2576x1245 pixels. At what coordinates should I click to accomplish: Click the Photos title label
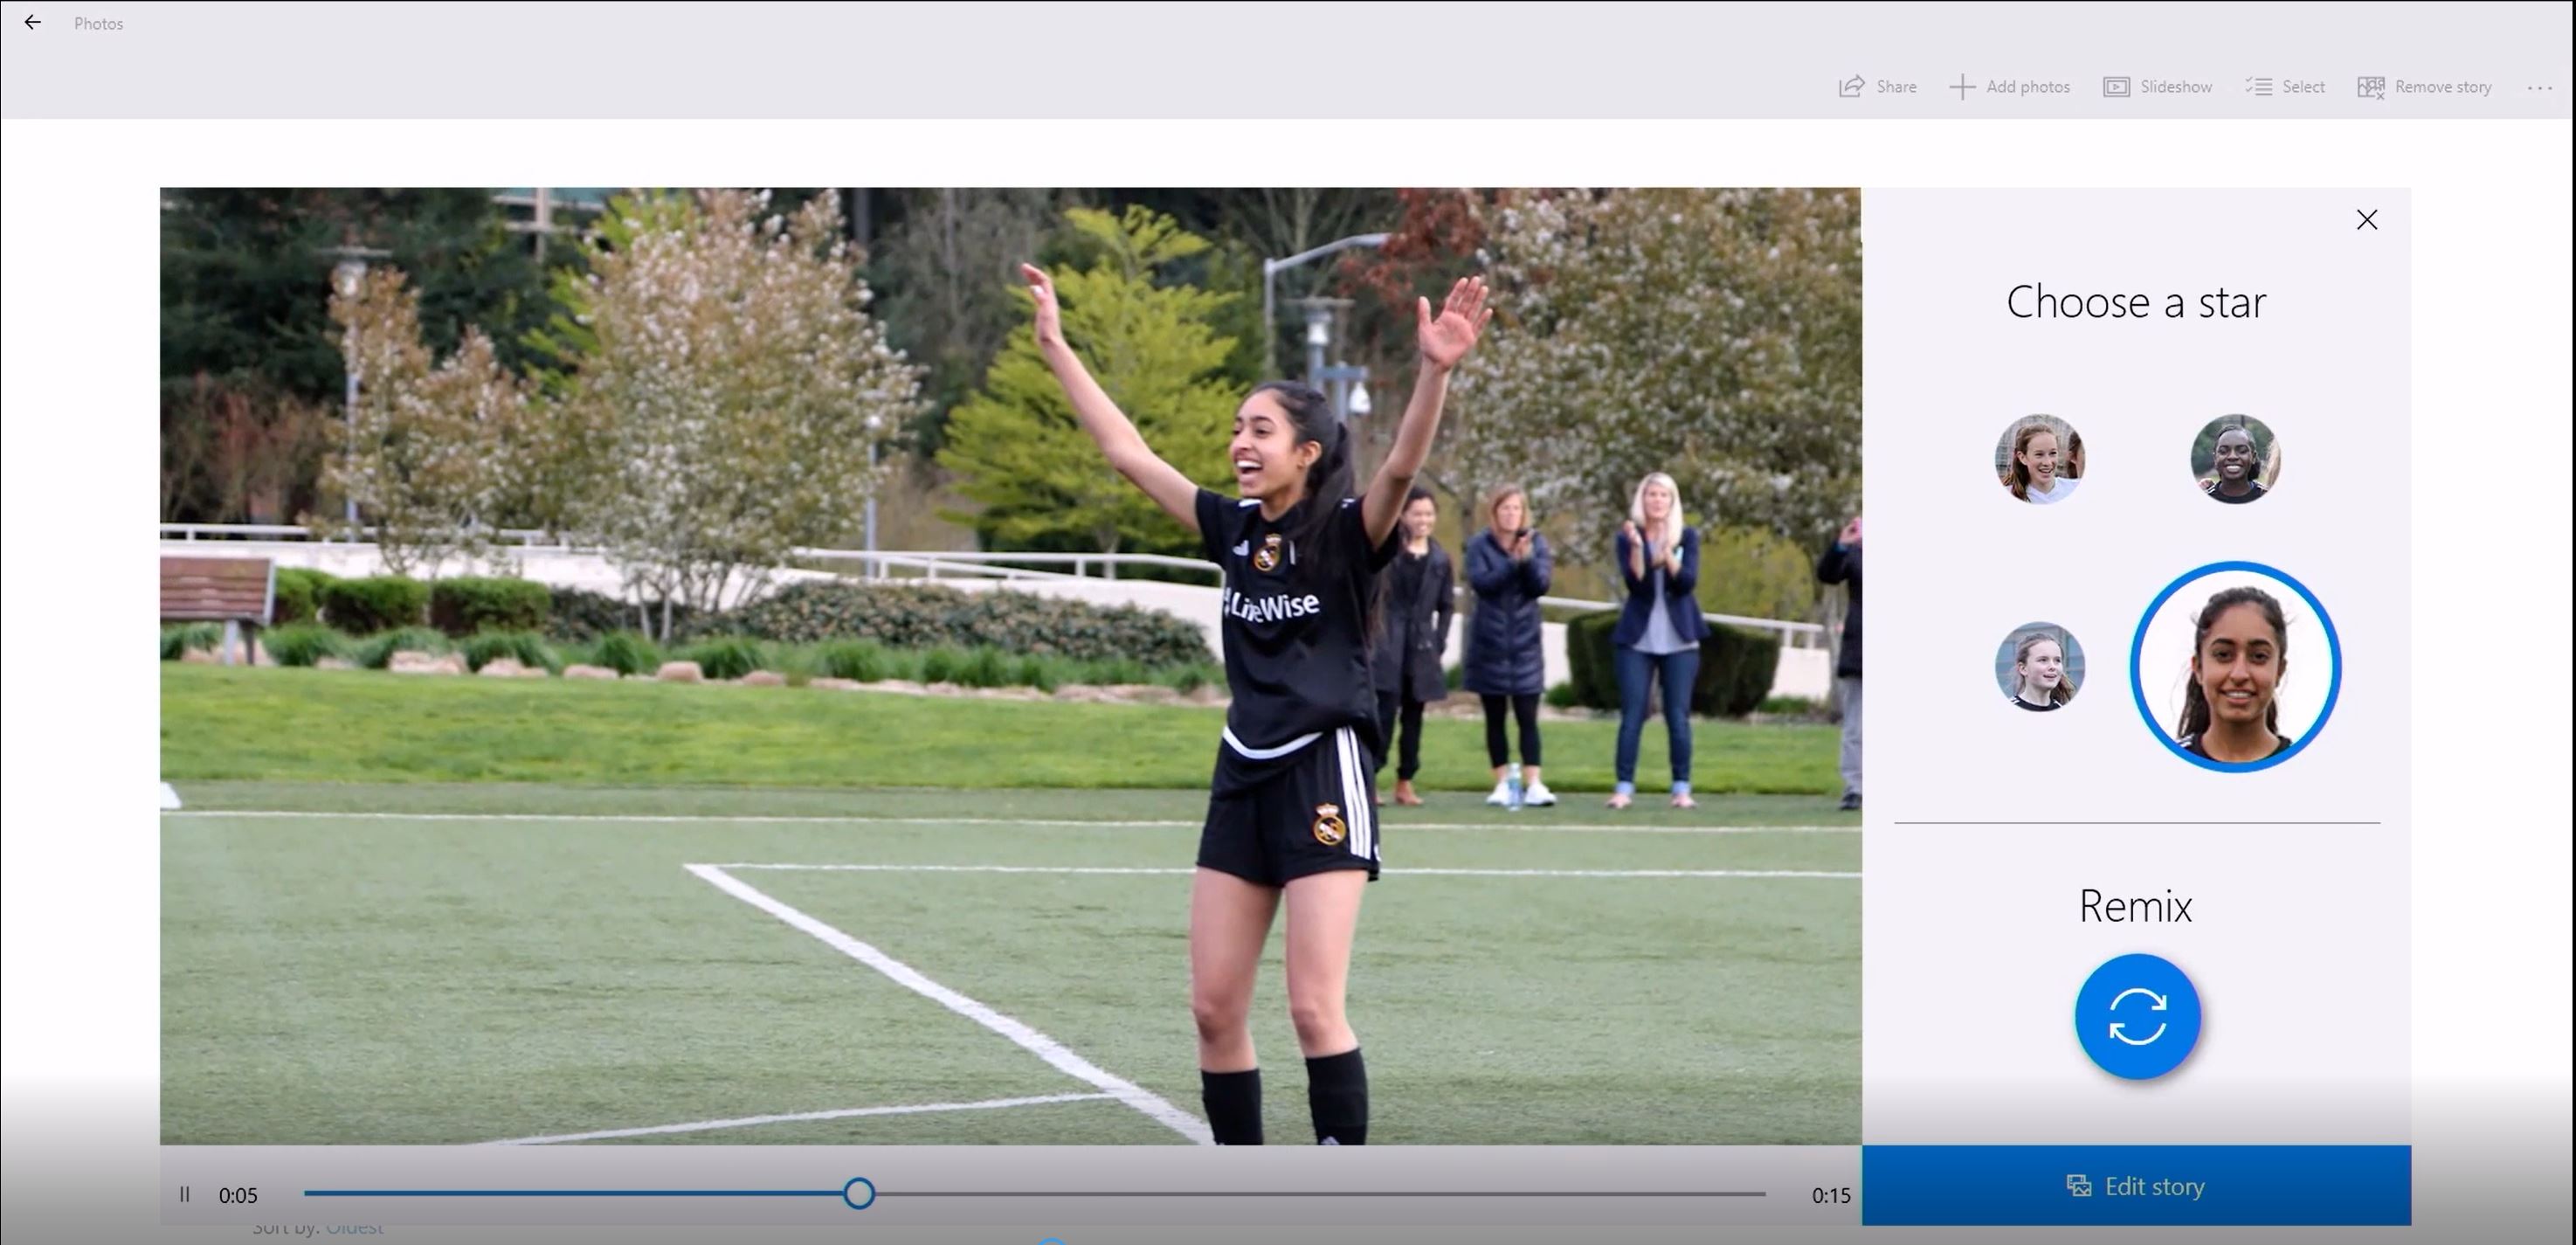point(98,23)
